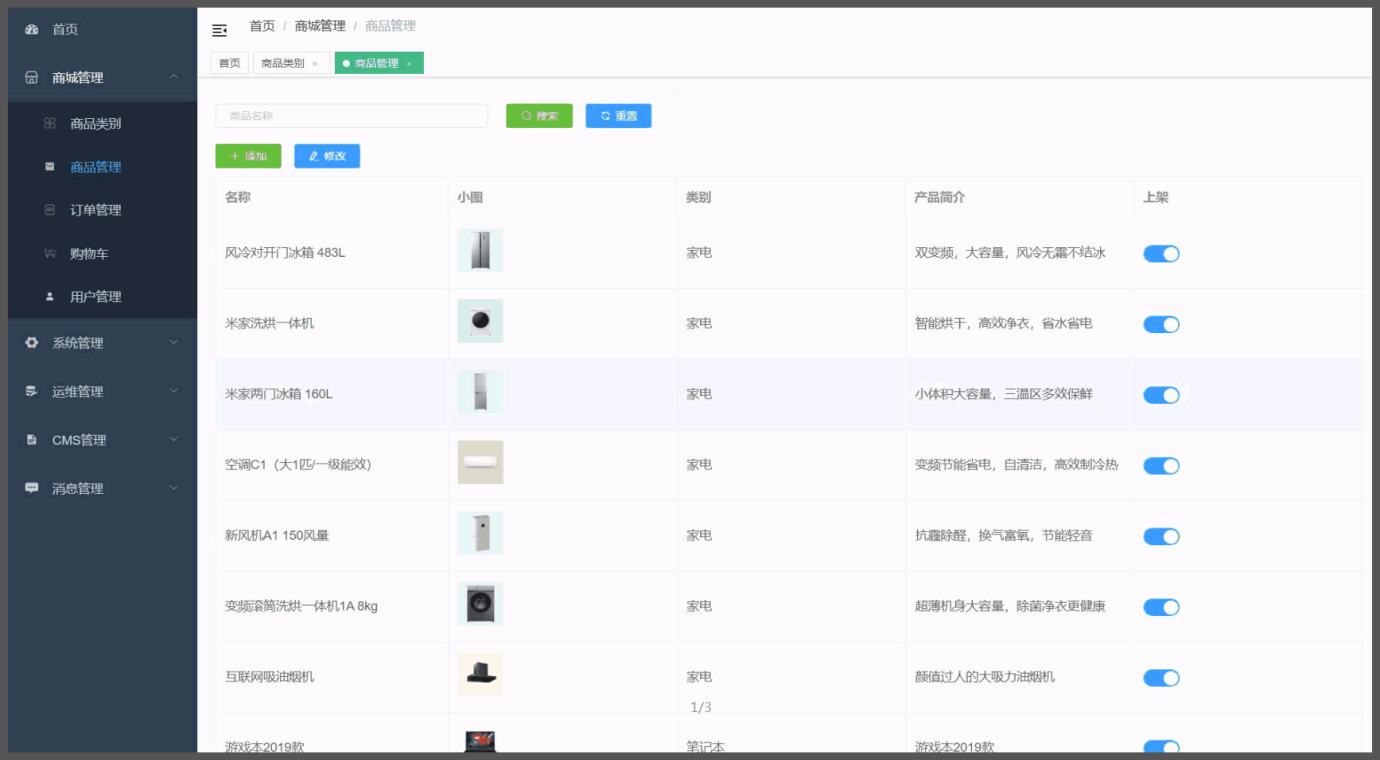Viewport: 1380px width, 760px height.
Task: Switch to the 商品类别 tab
Action: [x=283, y=62]
